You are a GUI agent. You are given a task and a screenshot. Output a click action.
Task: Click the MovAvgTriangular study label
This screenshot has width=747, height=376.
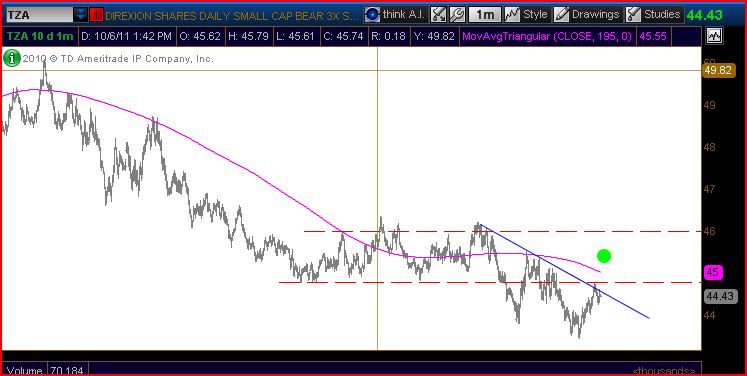click(x=547, y=36)
